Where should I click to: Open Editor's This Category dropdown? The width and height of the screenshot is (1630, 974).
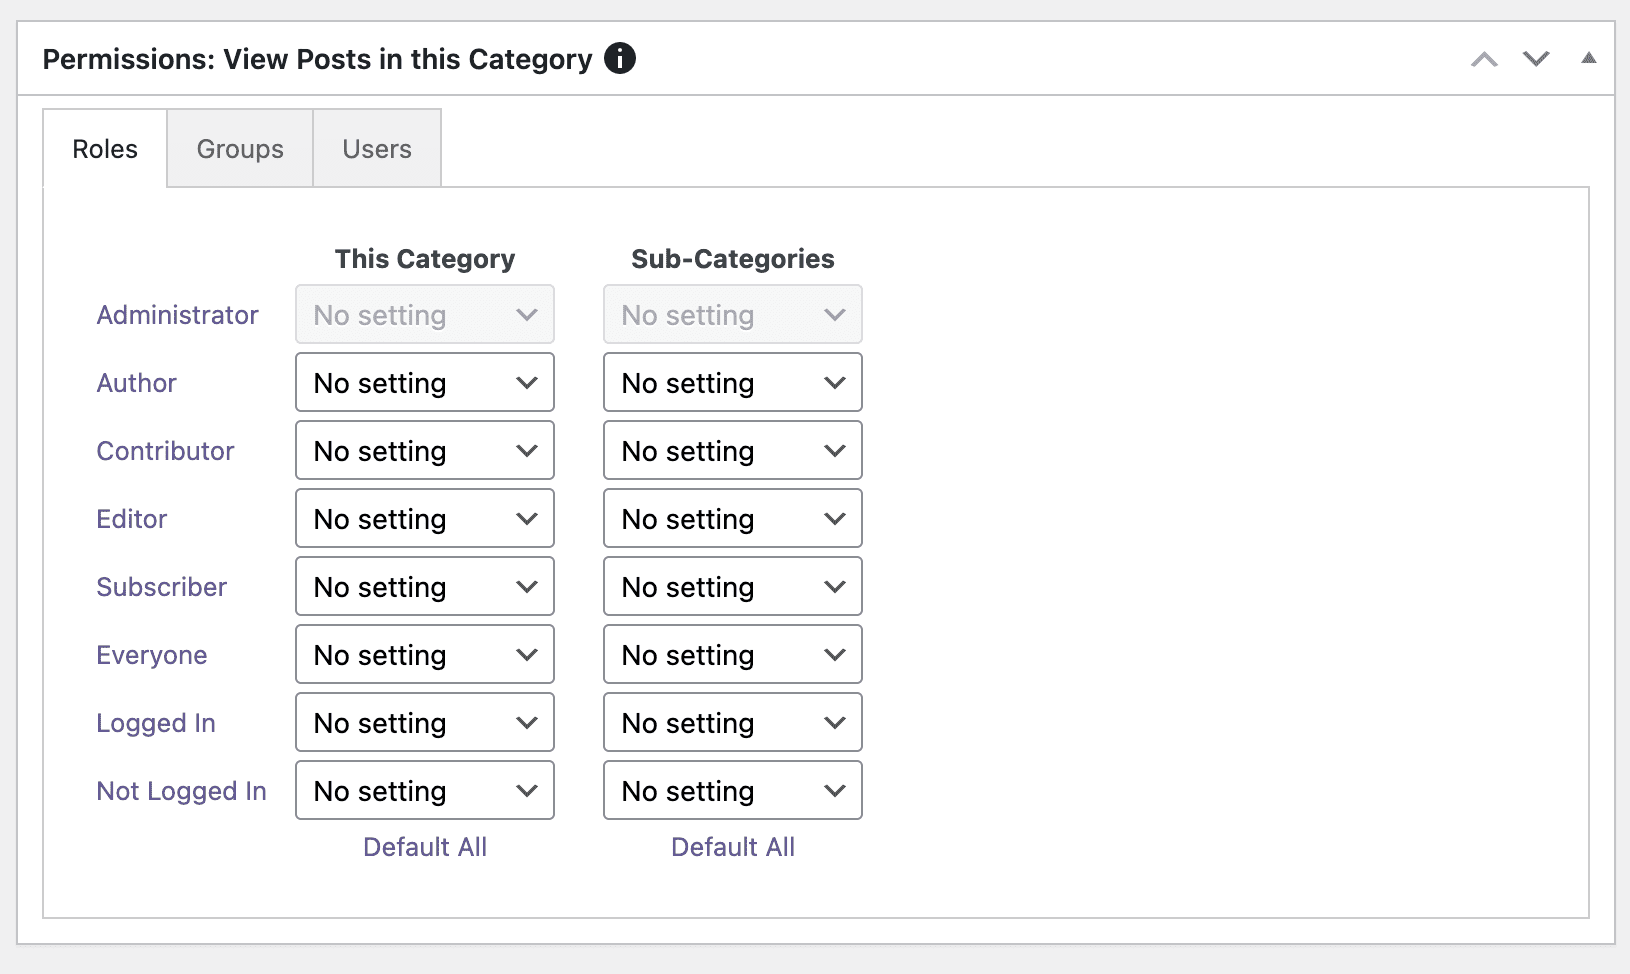click(x=424, y=518)
